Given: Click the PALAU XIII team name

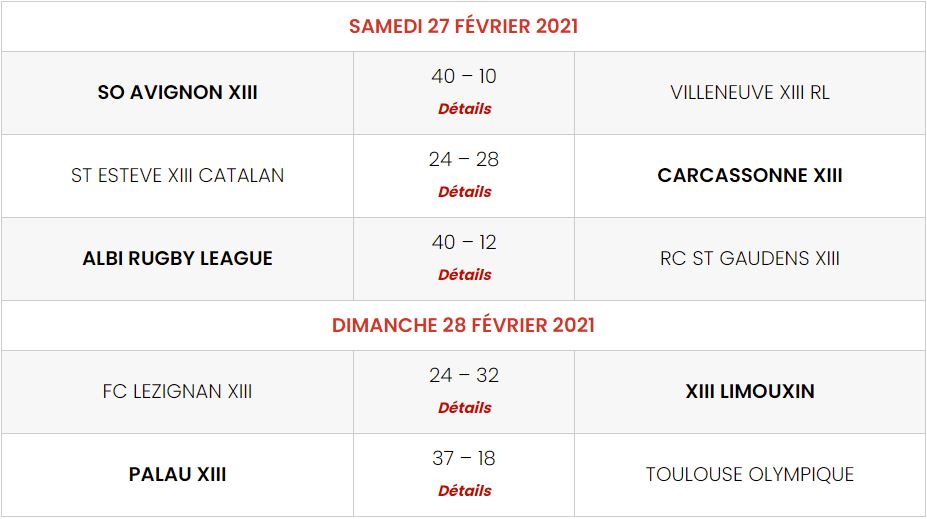Looking at the screenshot, I should tap(178, 475).
